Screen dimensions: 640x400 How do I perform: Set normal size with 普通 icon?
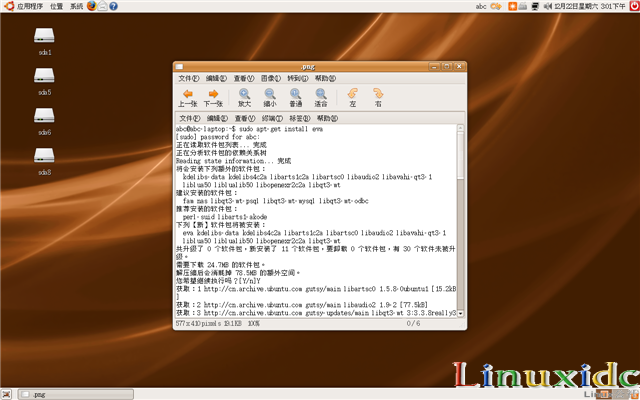pyautogui.click(x=296, y=98)
